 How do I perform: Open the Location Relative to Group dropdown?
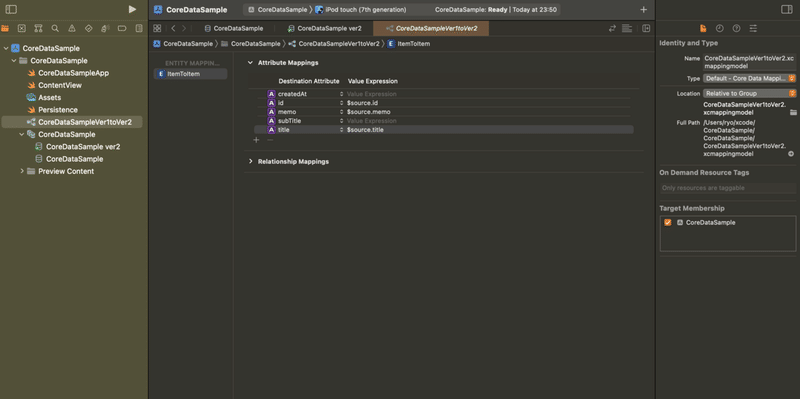[749, 93]
